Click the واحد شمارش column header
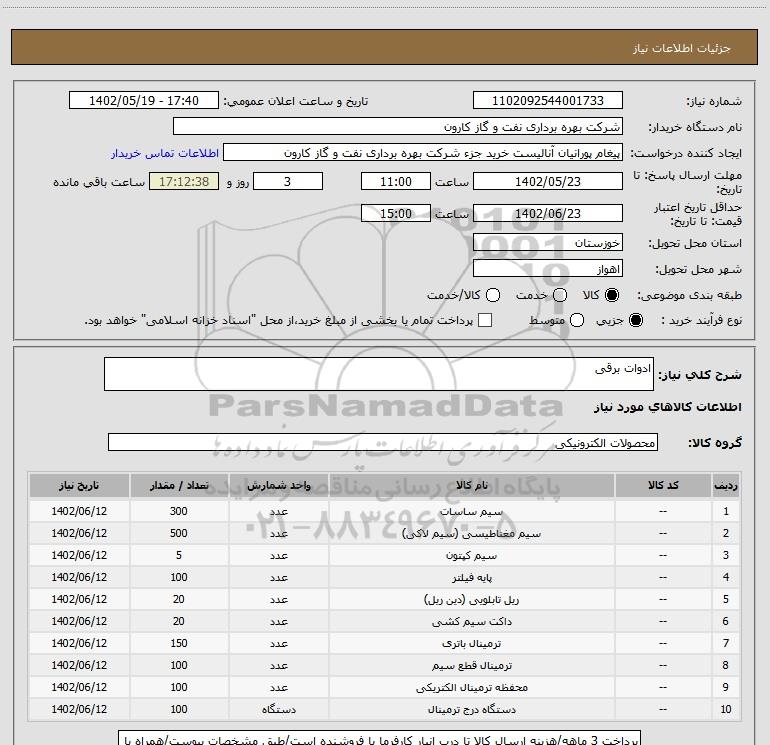 [278, 485]
